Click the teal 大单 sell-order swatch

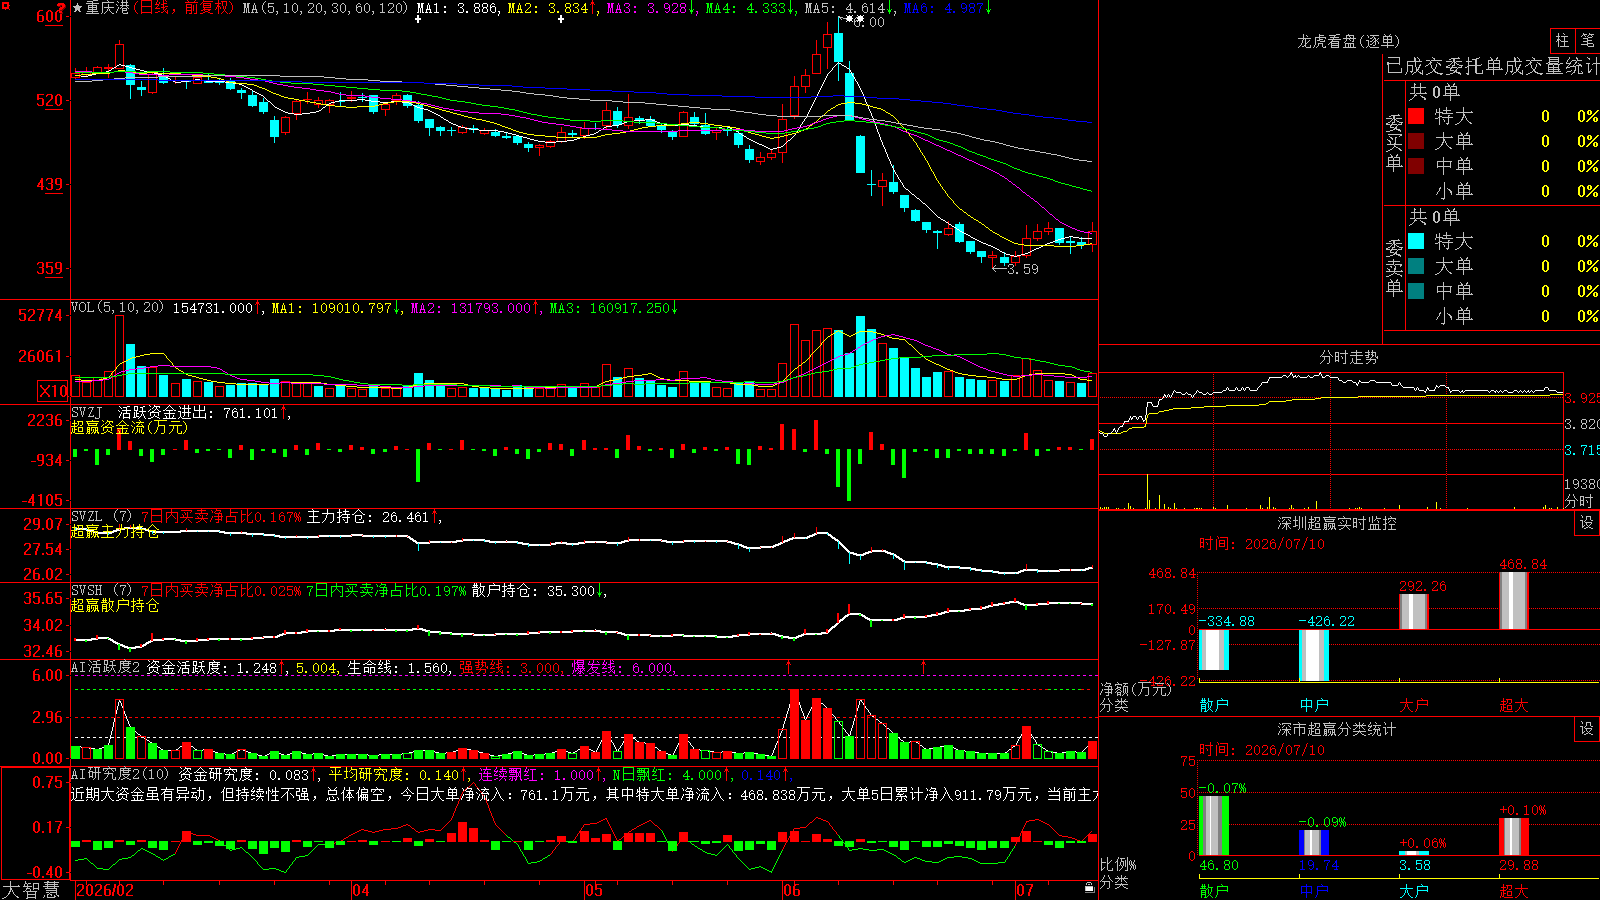click(1416, 266)
